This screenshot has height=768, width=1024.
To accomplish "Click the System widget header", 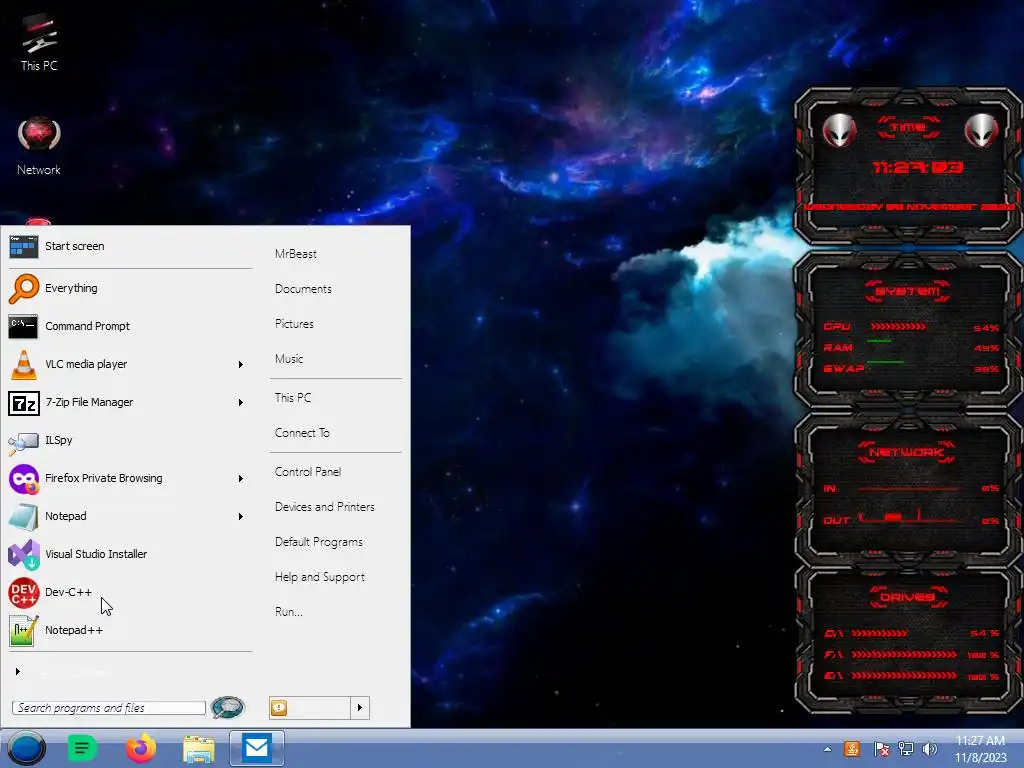I will [x=908, y=291].
